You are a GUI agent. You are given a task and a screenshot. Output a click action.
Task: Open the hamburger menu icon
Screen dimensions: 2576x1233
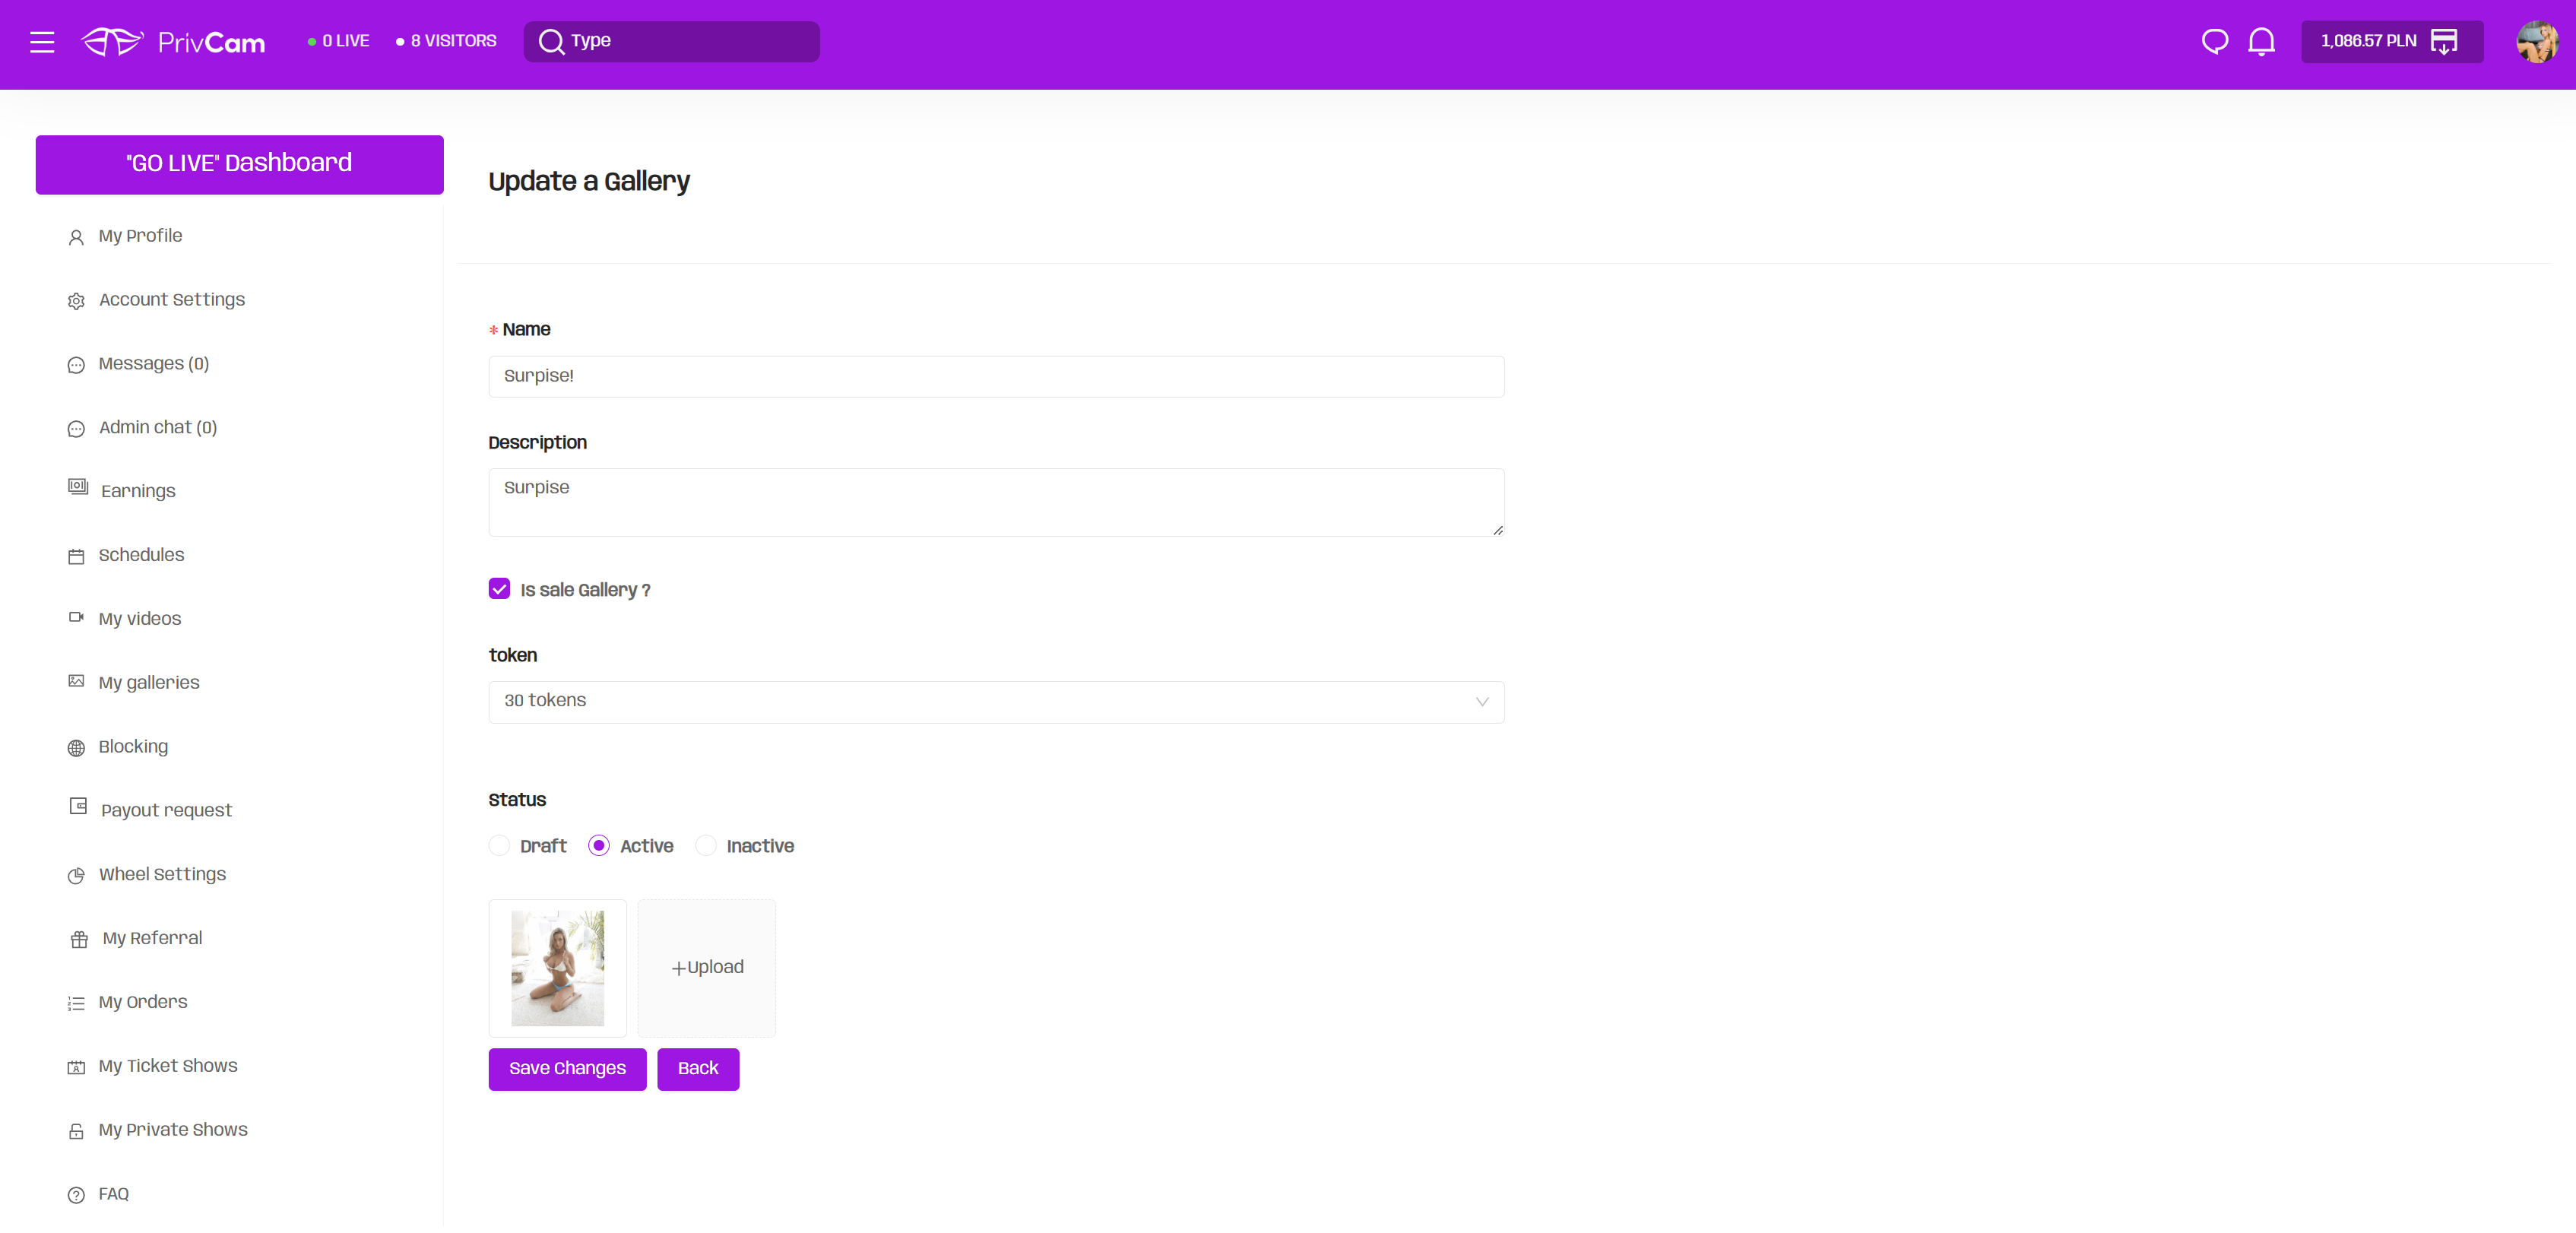42,41
